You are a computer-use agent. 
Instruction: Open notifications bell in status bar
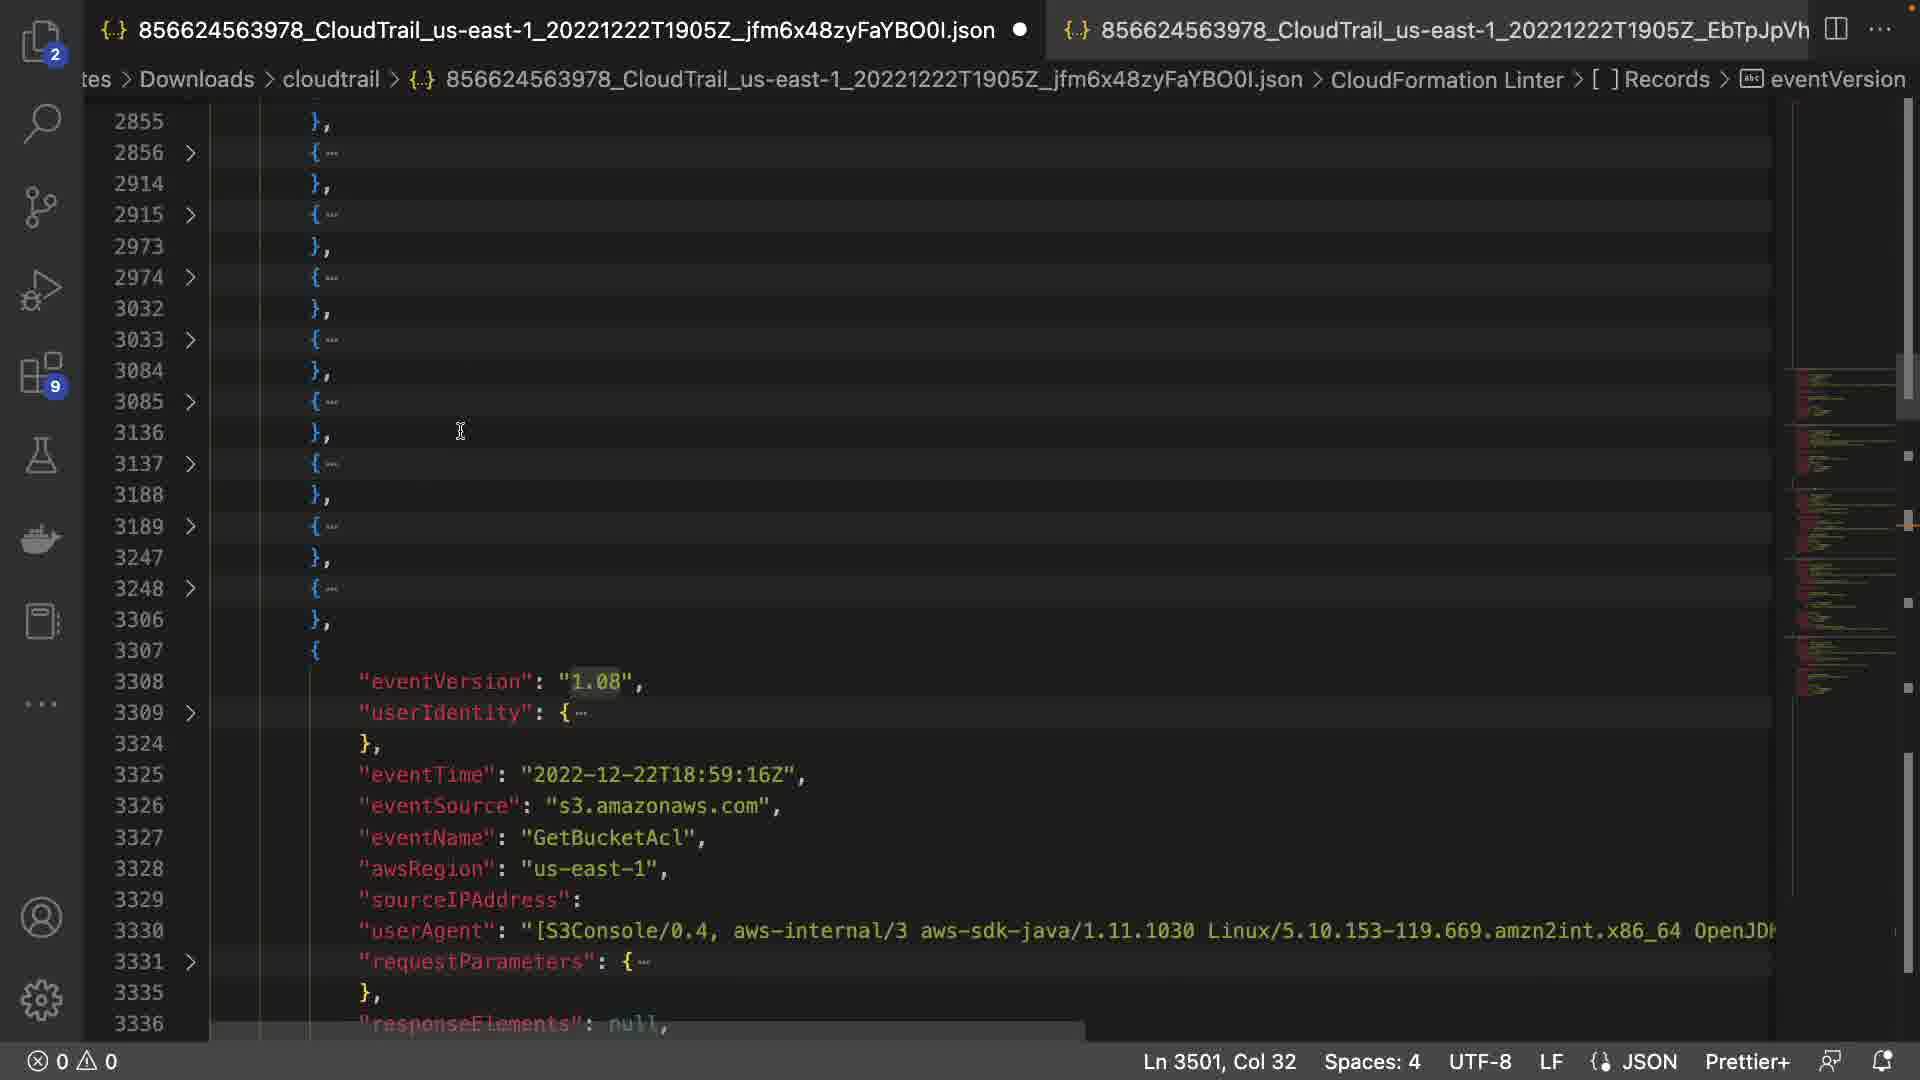[x=1881, y=1061]
